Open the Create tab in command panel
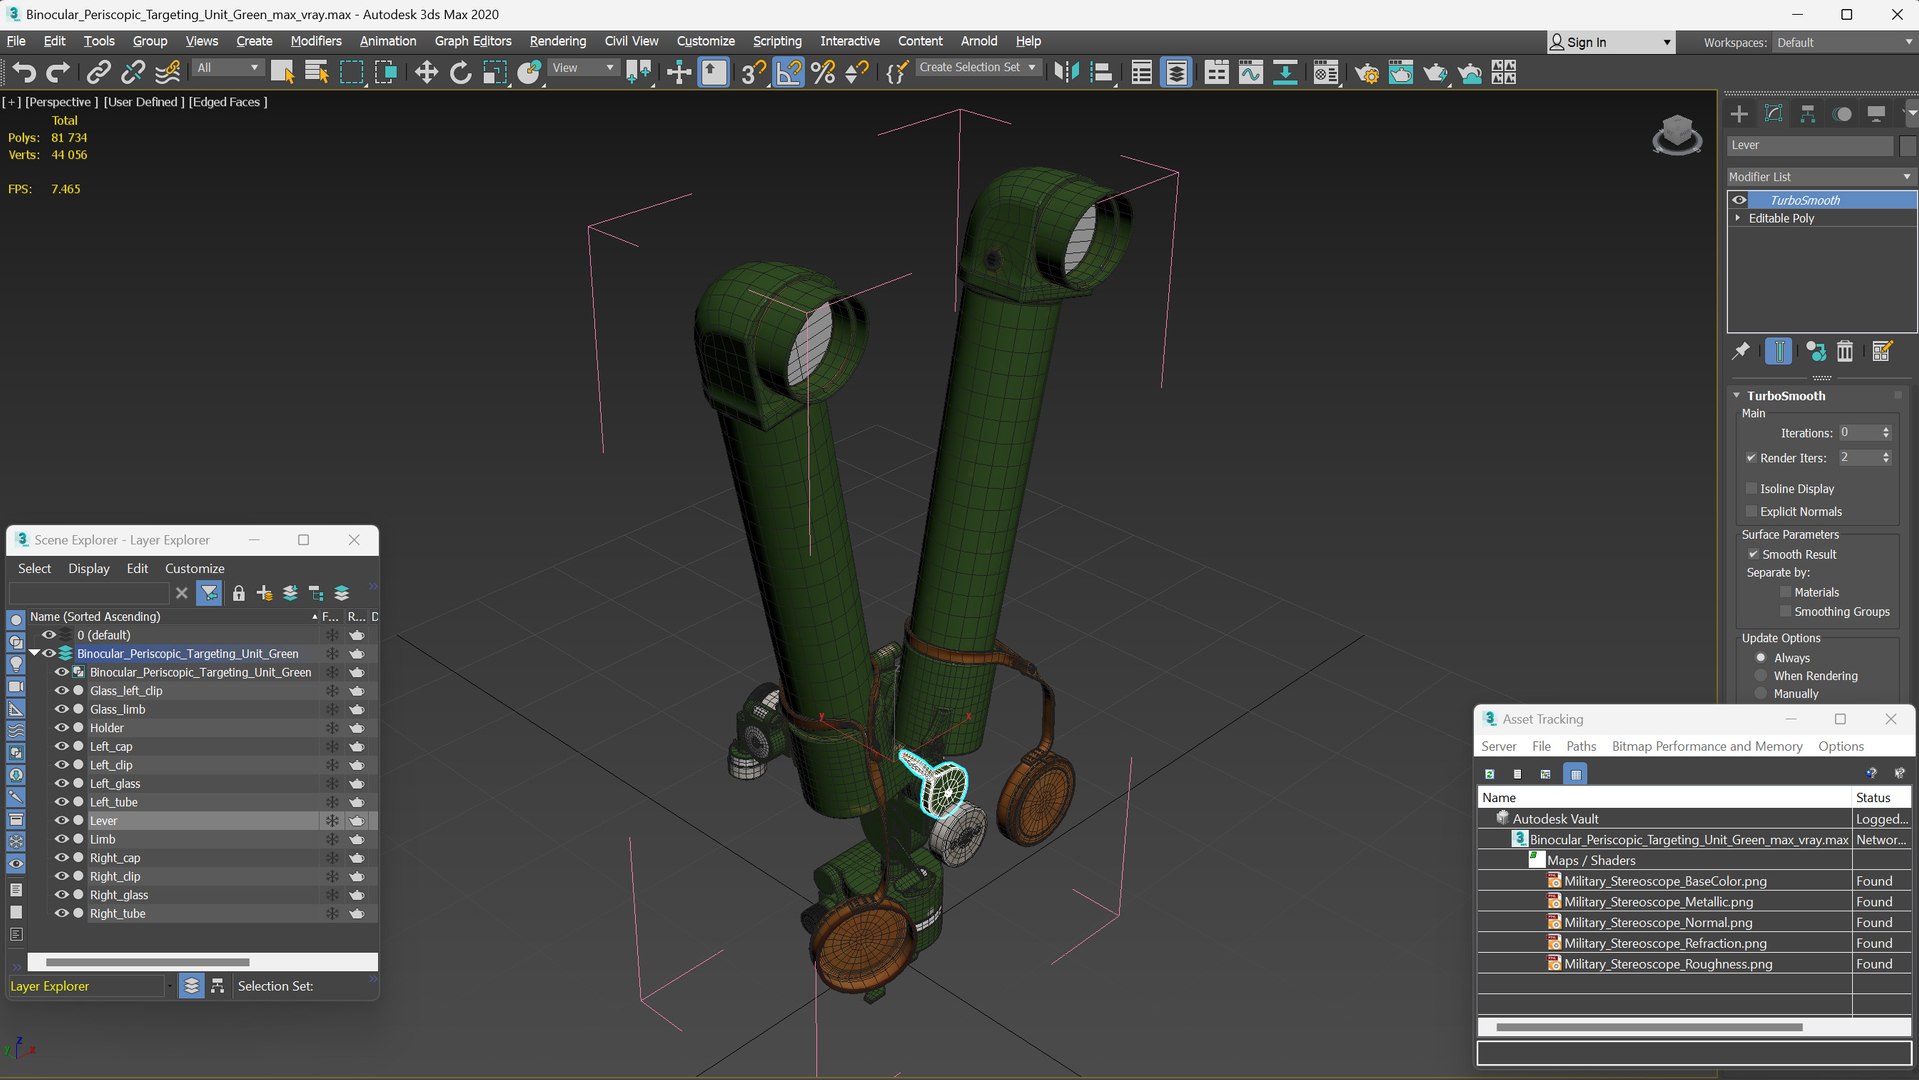The height and width of the screenshot is (1080, 1919). pyautogui.click(x=1739, y=114)
